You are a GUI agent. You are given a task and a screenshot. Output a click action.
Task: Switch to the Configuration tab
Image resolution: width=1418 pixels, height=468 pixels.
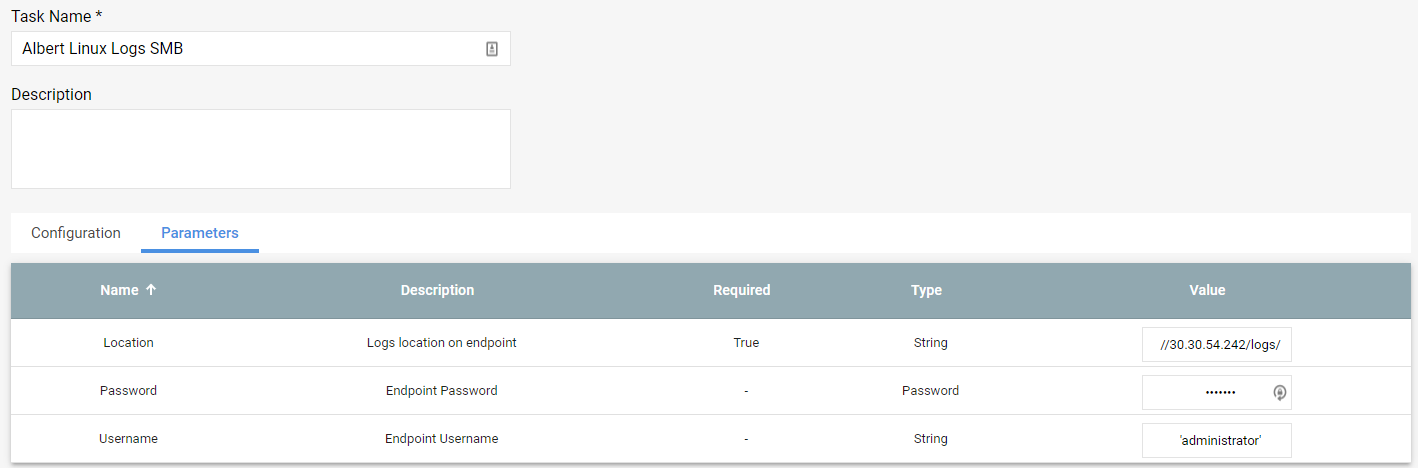click(x=76, y=233)
